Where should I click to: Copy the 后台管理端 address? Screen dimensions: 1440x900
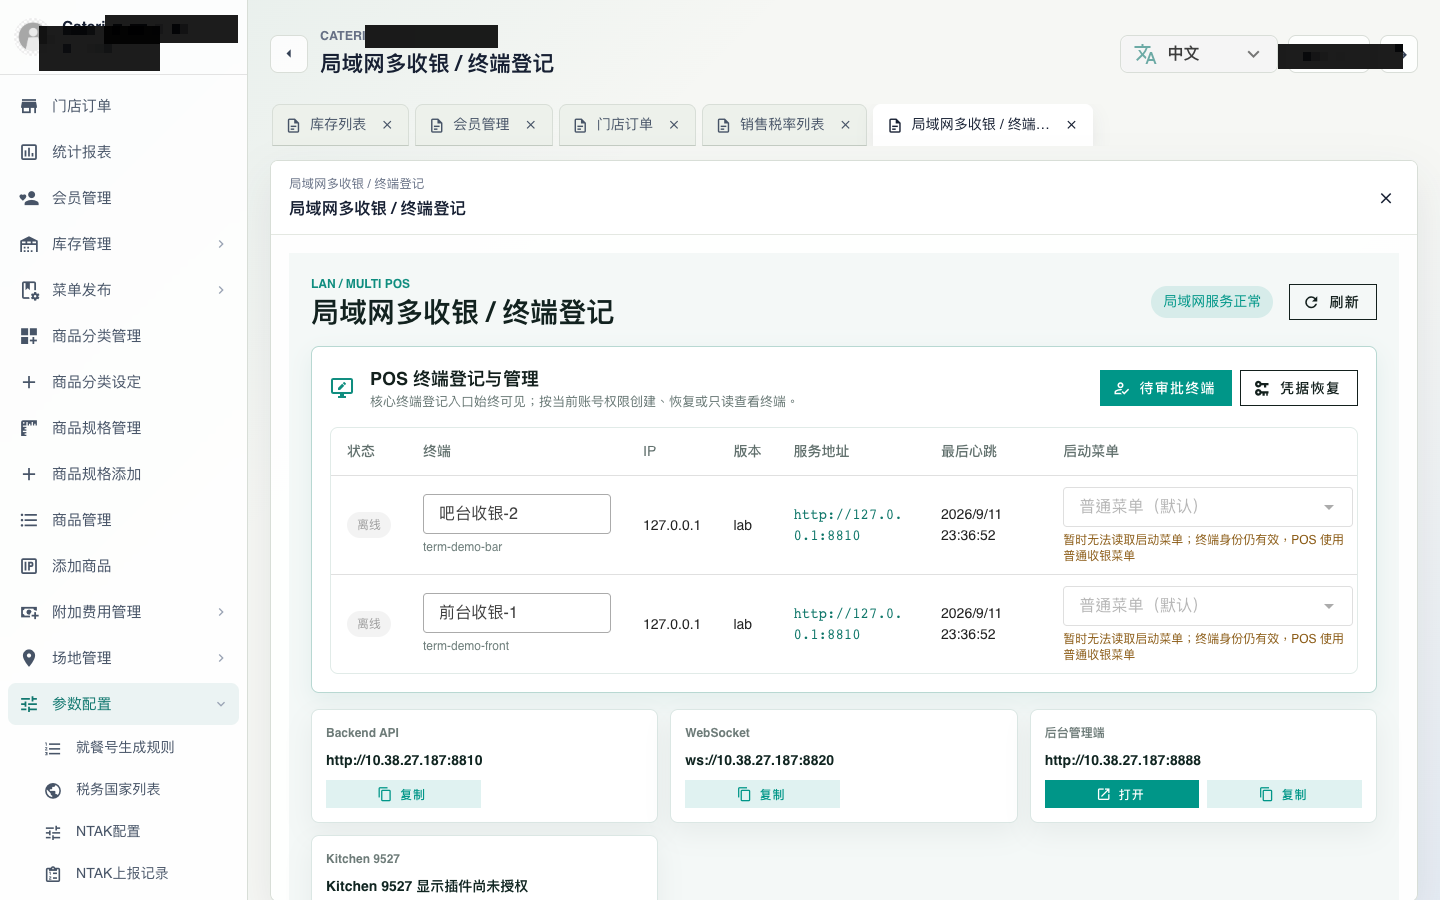1284,794
